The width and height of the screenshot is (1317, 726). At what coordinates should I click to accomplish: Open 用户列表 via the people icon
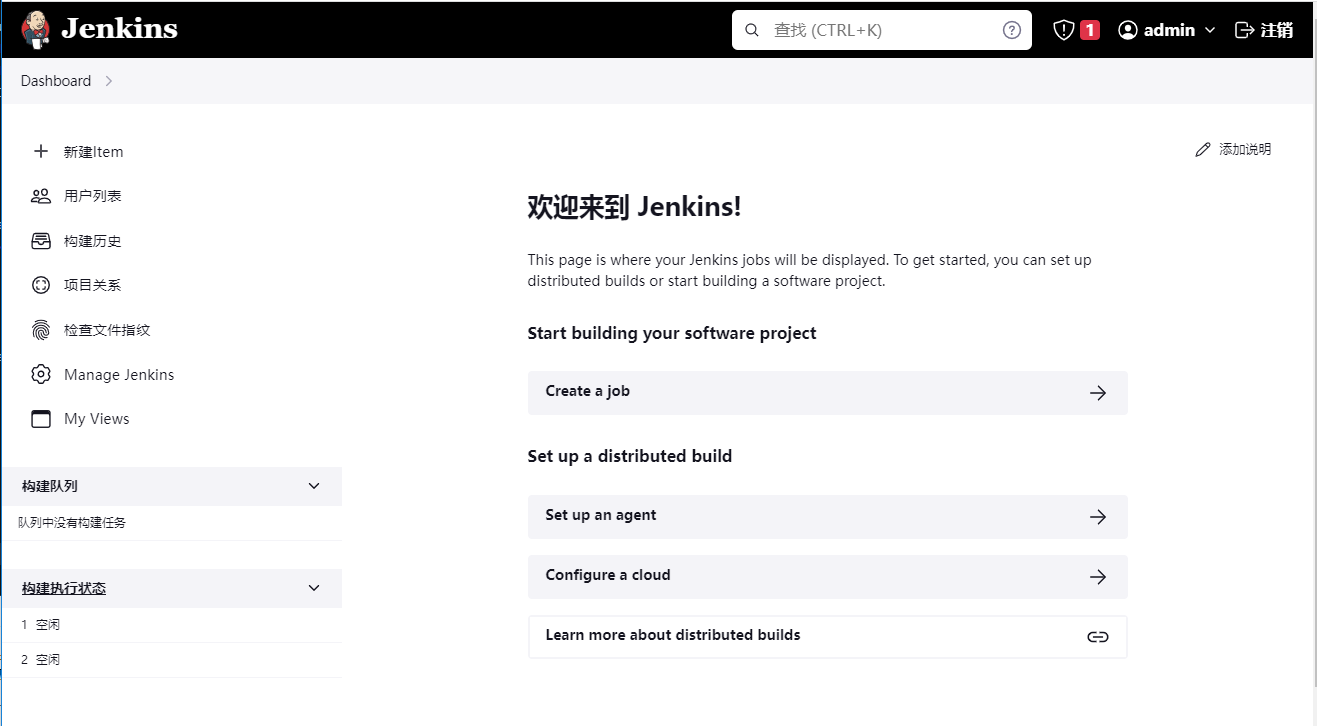click(40, 195)
